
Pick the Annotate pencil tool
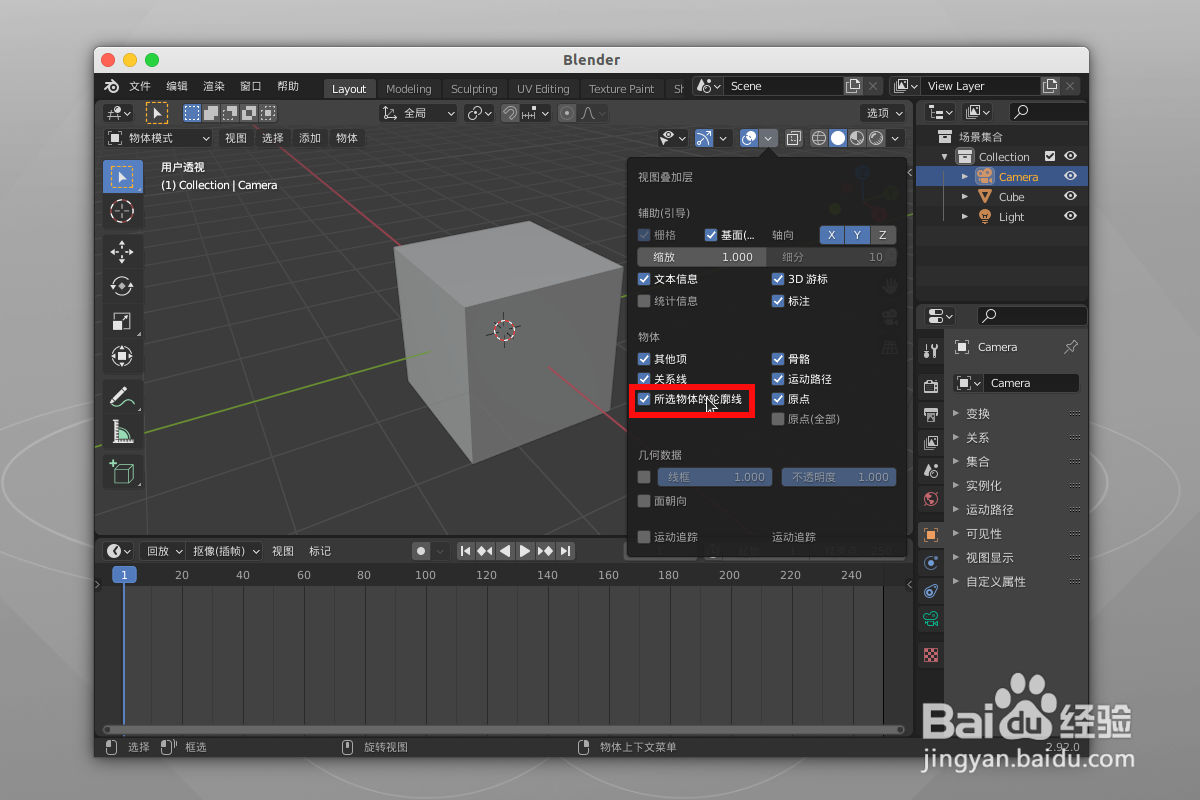point(122,397)
